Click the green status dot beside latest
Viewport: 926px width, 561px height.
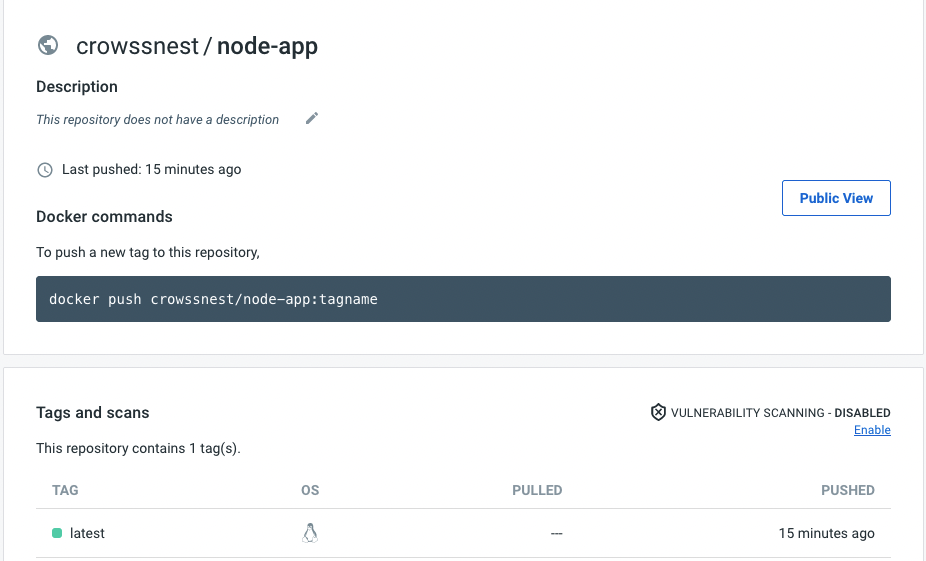(57, 533)
